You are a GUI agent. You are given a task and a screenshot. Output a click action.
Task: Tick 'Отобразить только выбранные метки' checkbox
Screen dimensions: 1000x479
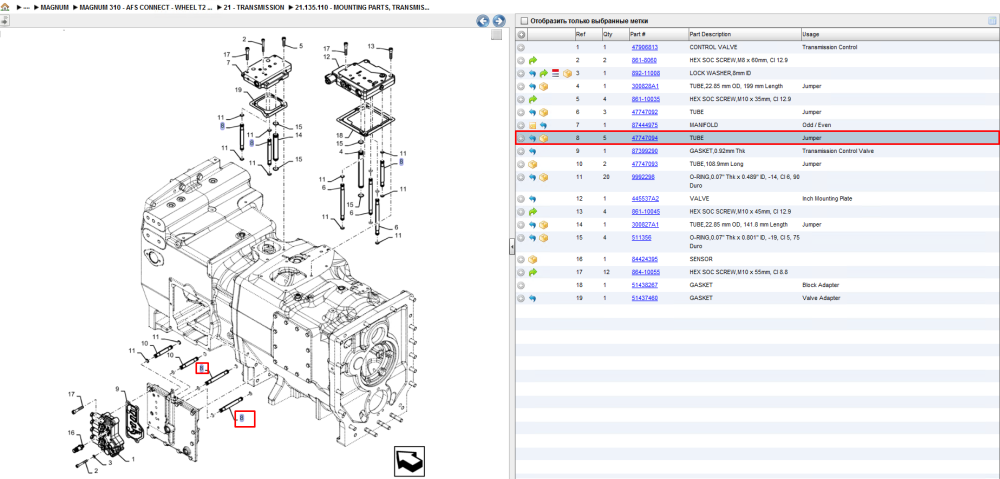524,21
